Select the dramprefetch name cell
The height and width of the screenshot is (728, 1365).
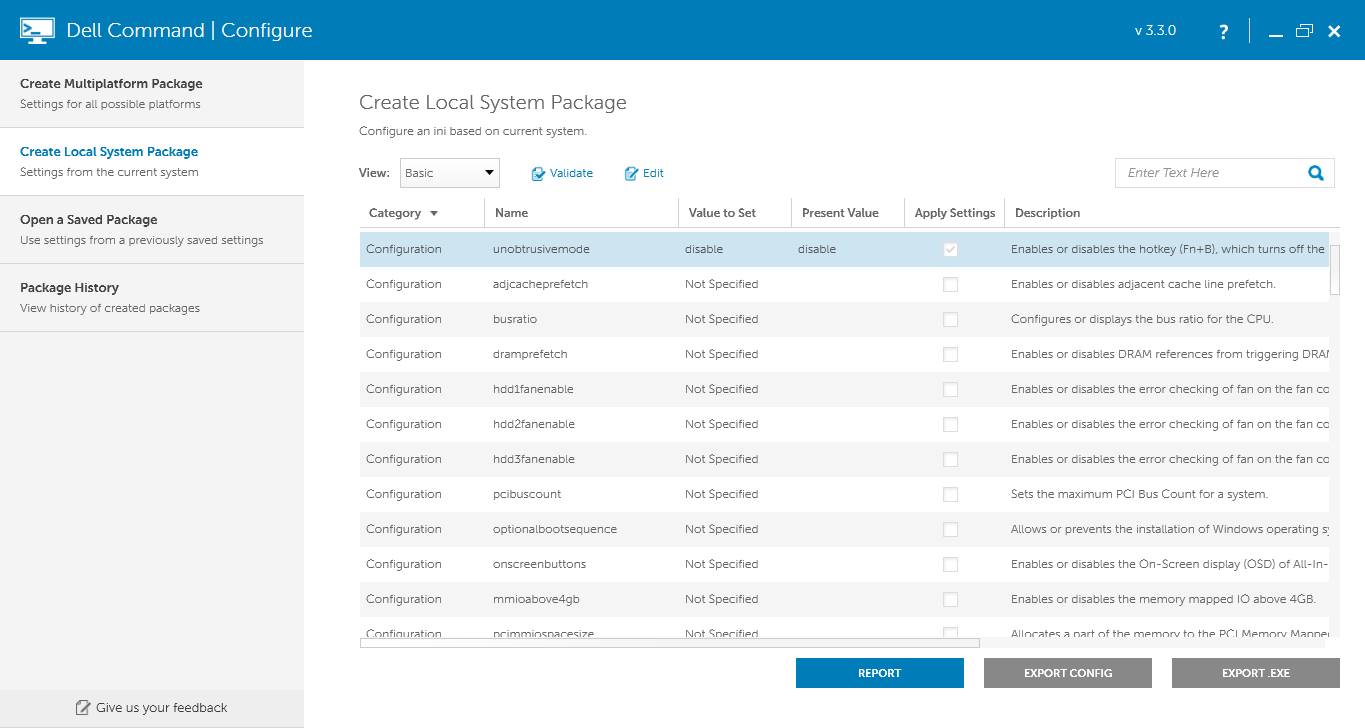click(x=530, y=354)
